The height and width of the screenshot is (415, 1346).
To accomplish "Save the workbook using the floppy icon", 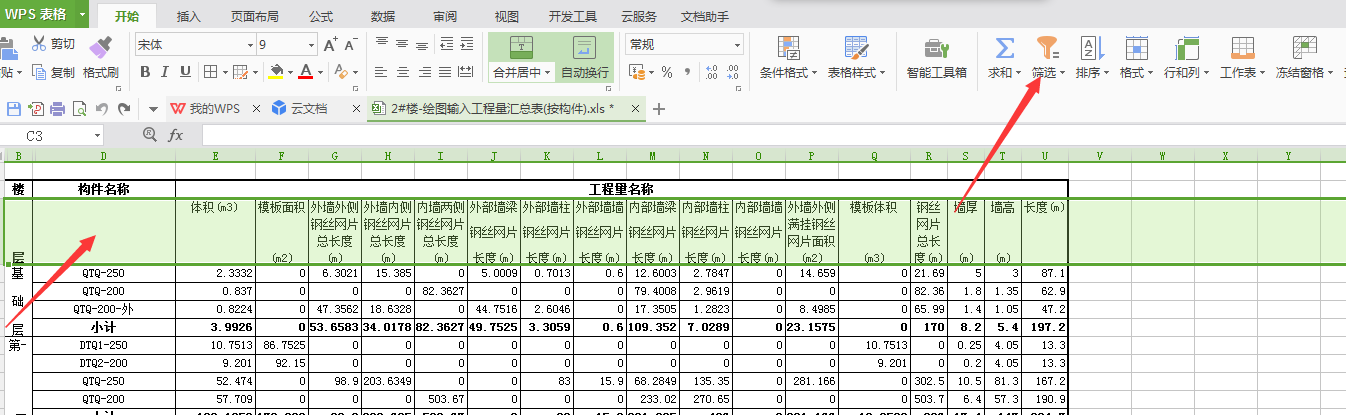I will click(14, 108).
